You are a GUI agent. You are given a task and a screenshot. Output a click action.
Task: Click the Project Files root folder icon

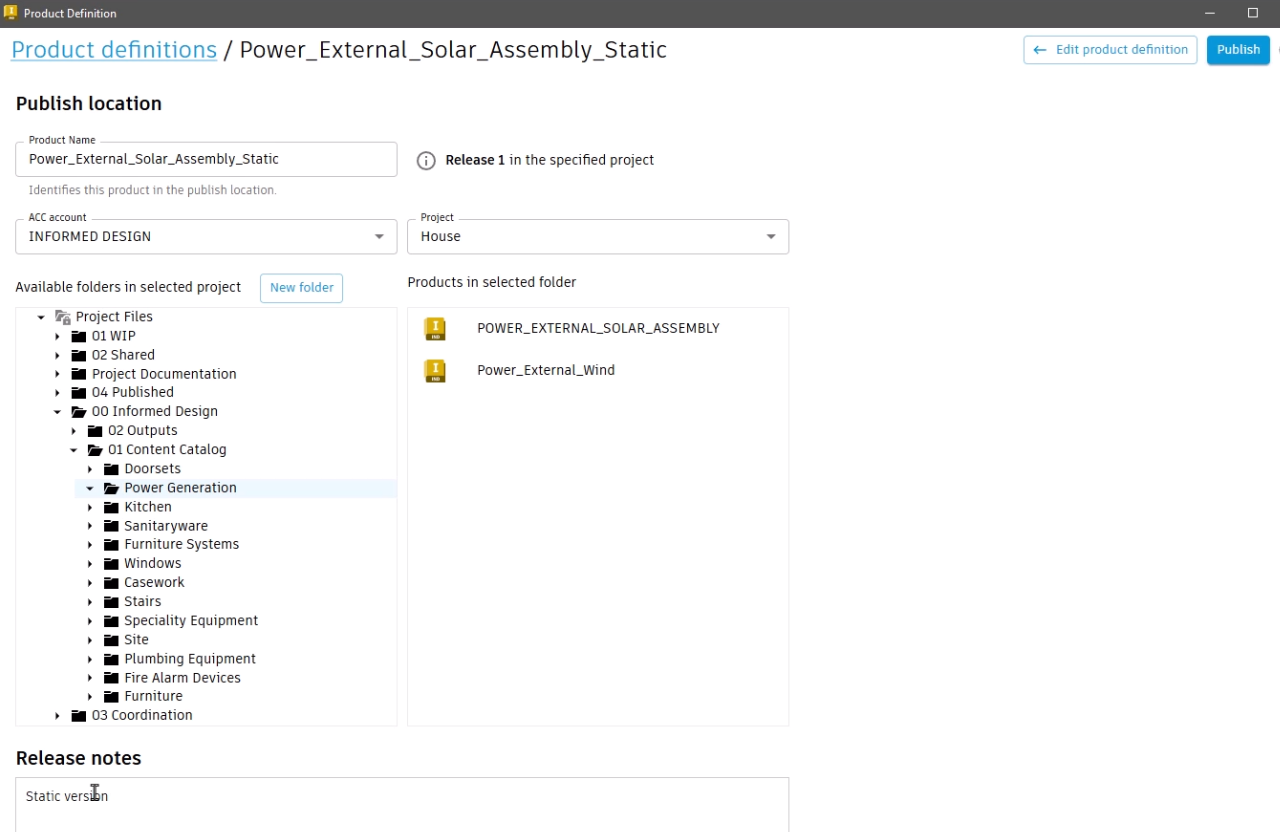[x=63, y=317]
